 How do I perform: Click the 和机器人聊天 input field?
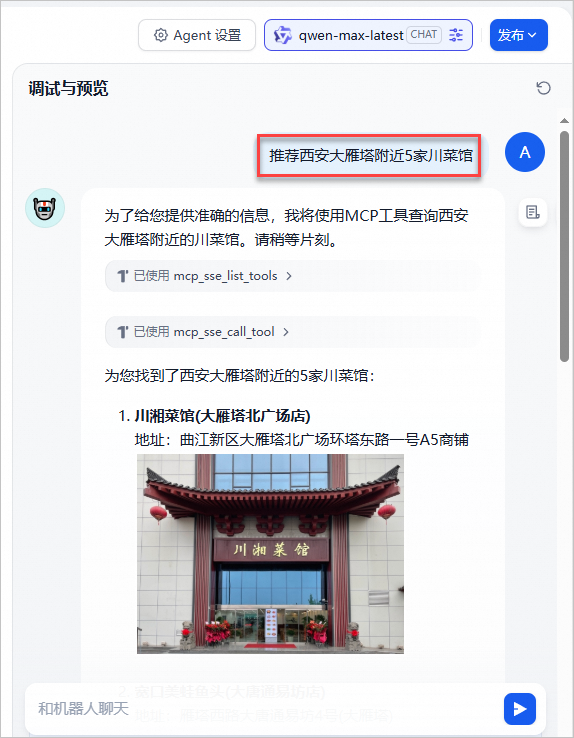point(263,709)
